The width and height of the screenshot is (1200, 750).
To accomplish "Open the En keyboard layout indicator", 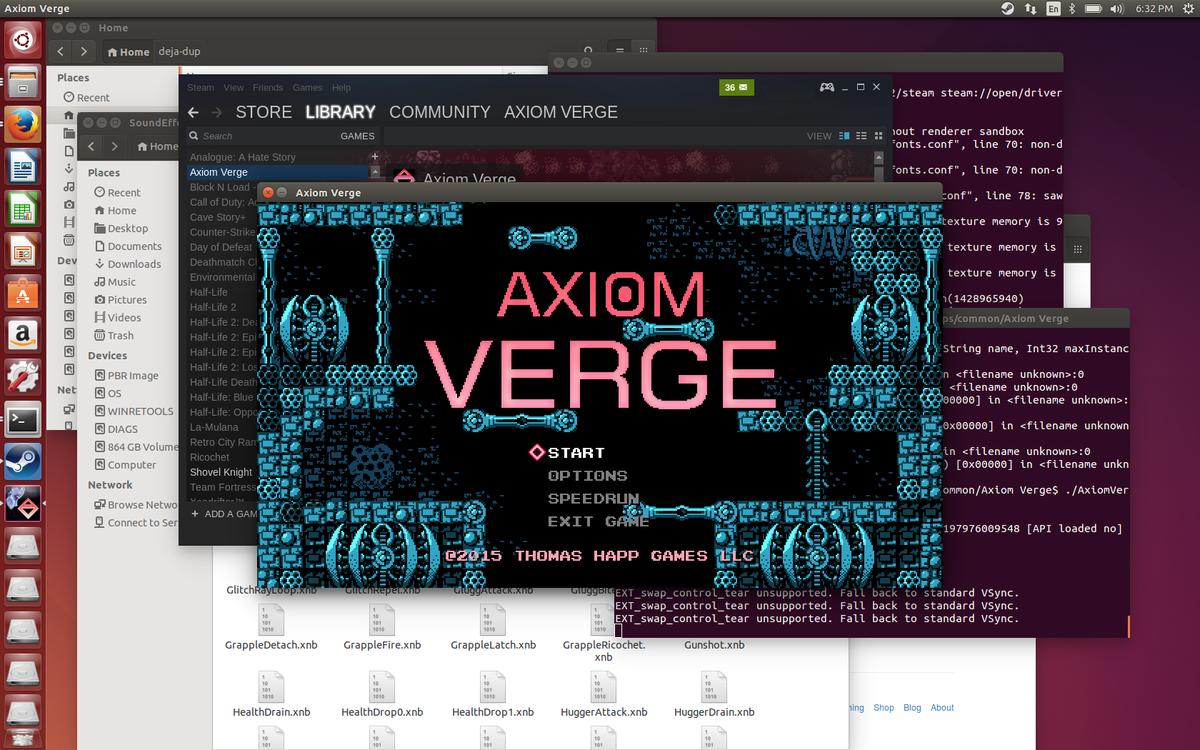I will [1054, 8].
